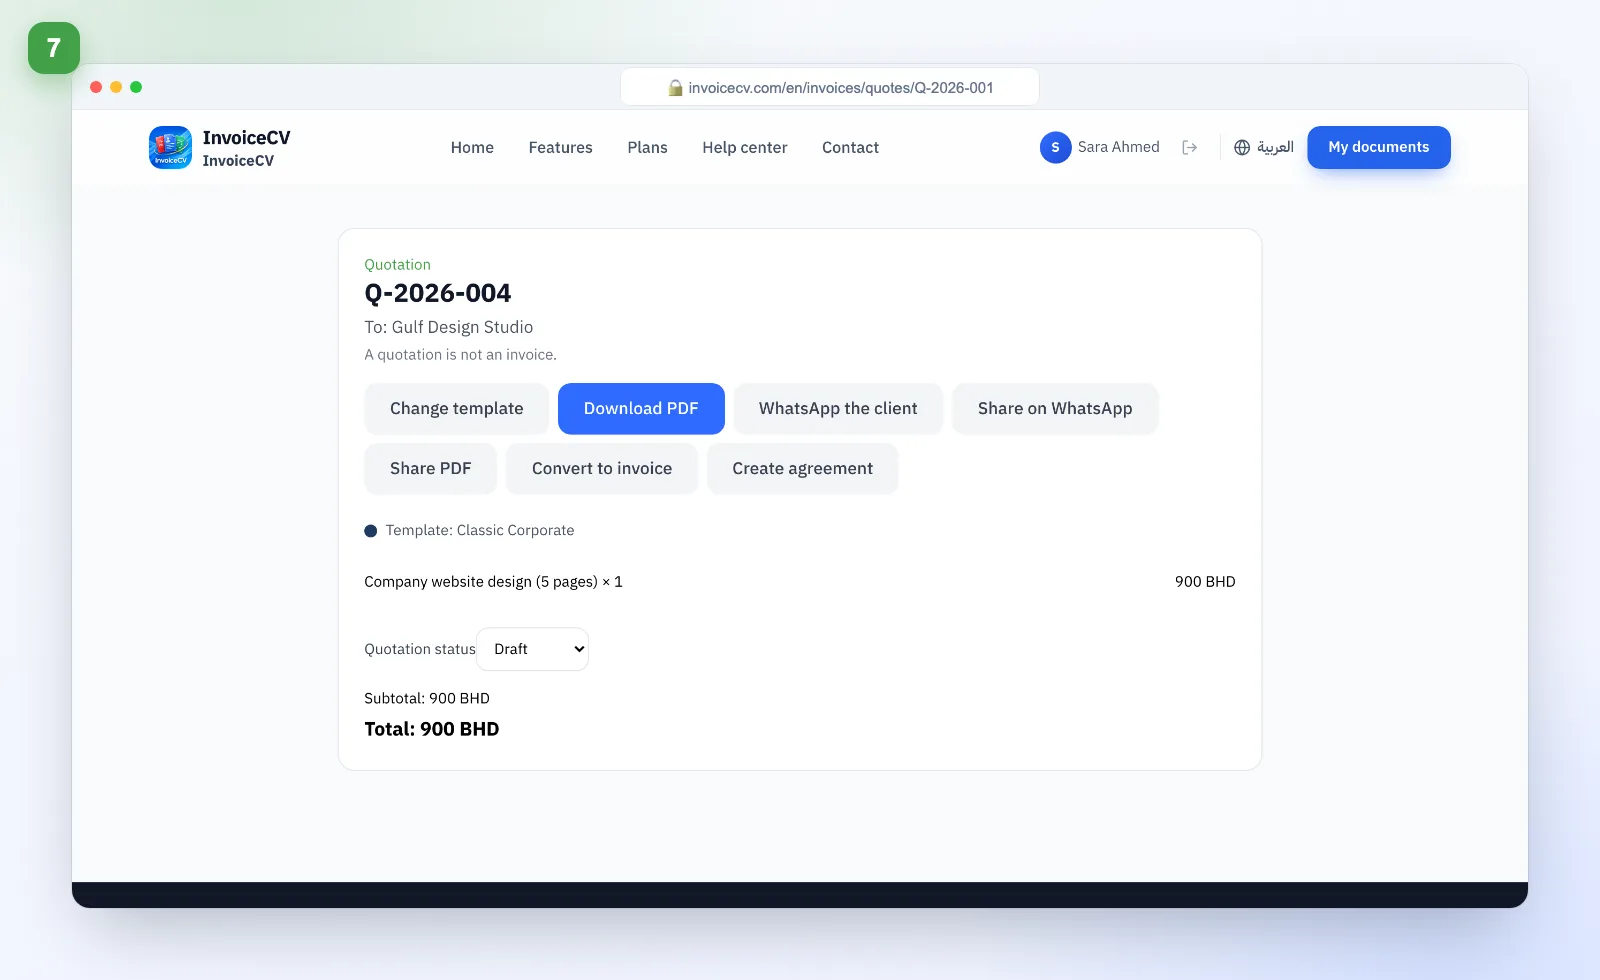The width and height of the screenshot is (1600, 980).
Task: Open the Plans nav item
Action: click(647, 147)
